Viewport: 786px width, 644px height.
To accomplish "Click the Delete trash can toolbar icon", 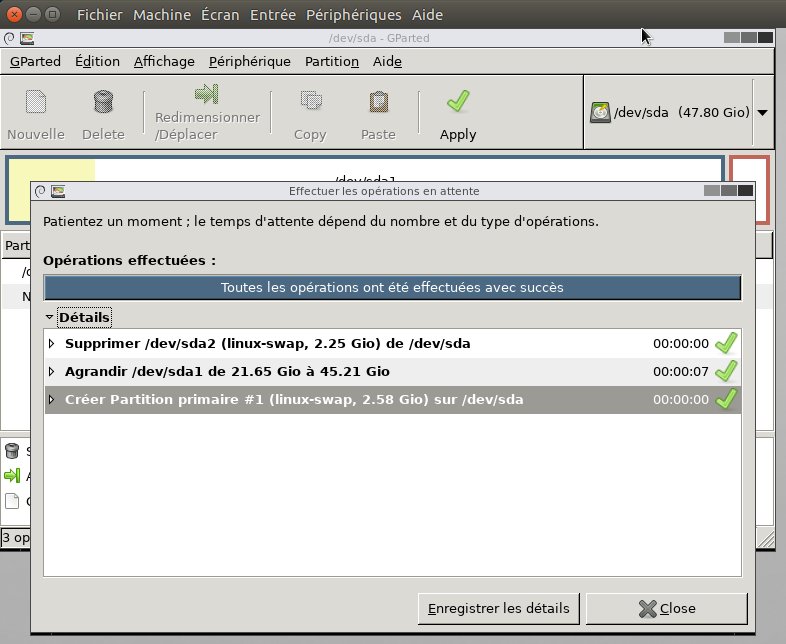I will (103, 102).
